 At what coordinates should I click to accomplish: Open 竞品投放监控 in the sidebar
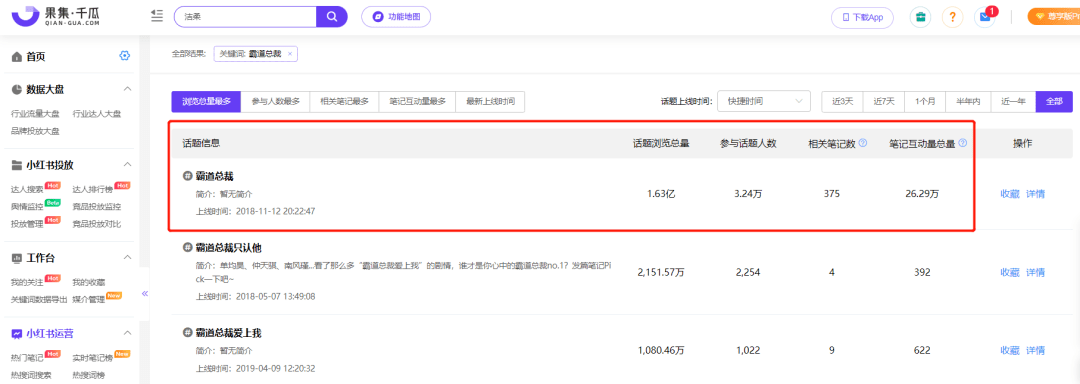(x=97, y=206)
